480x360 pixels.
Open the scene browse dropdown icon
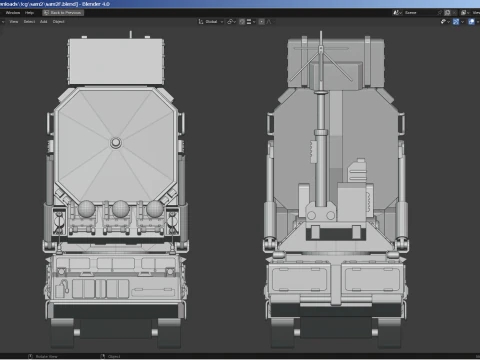[397, 13]
